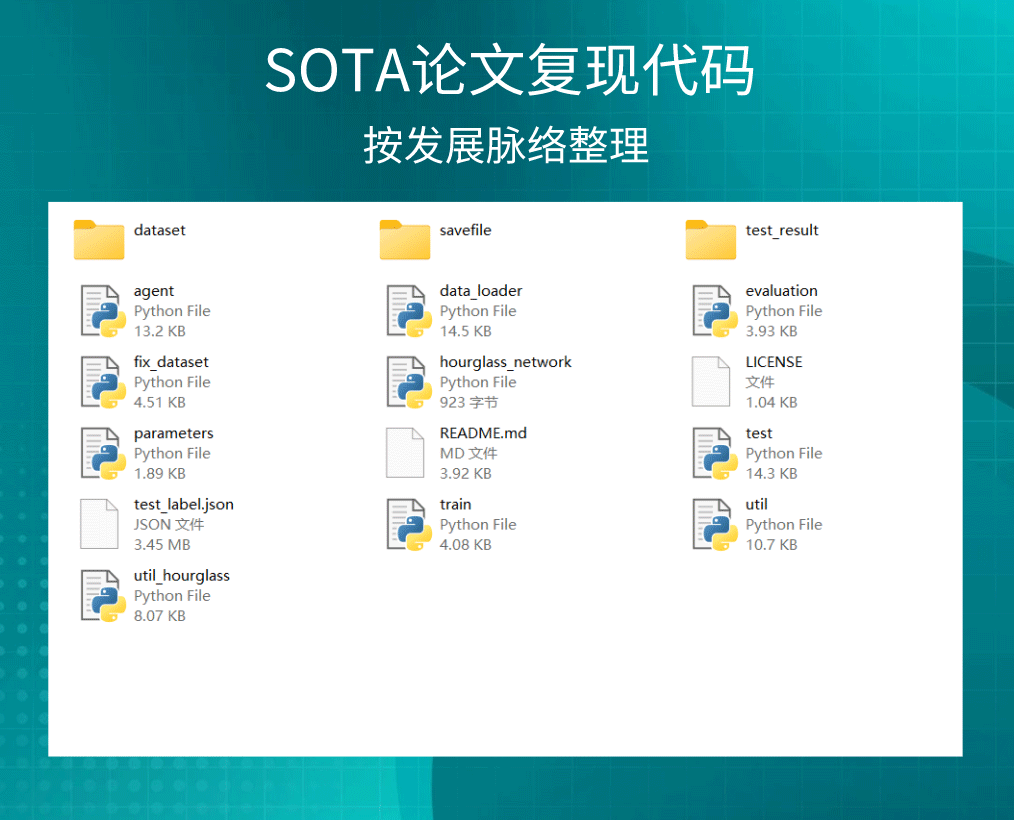
Task: Click the 'train' file name
Action: 455,504
